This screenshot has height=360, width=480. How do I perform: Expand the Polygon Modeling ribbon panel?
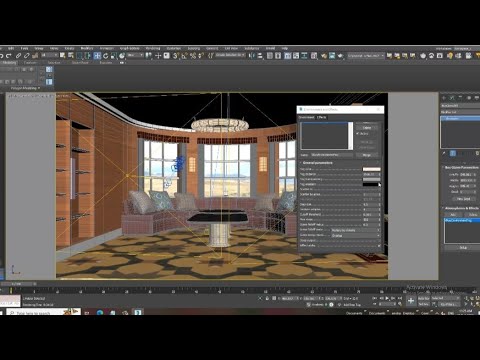click(25, 88)
